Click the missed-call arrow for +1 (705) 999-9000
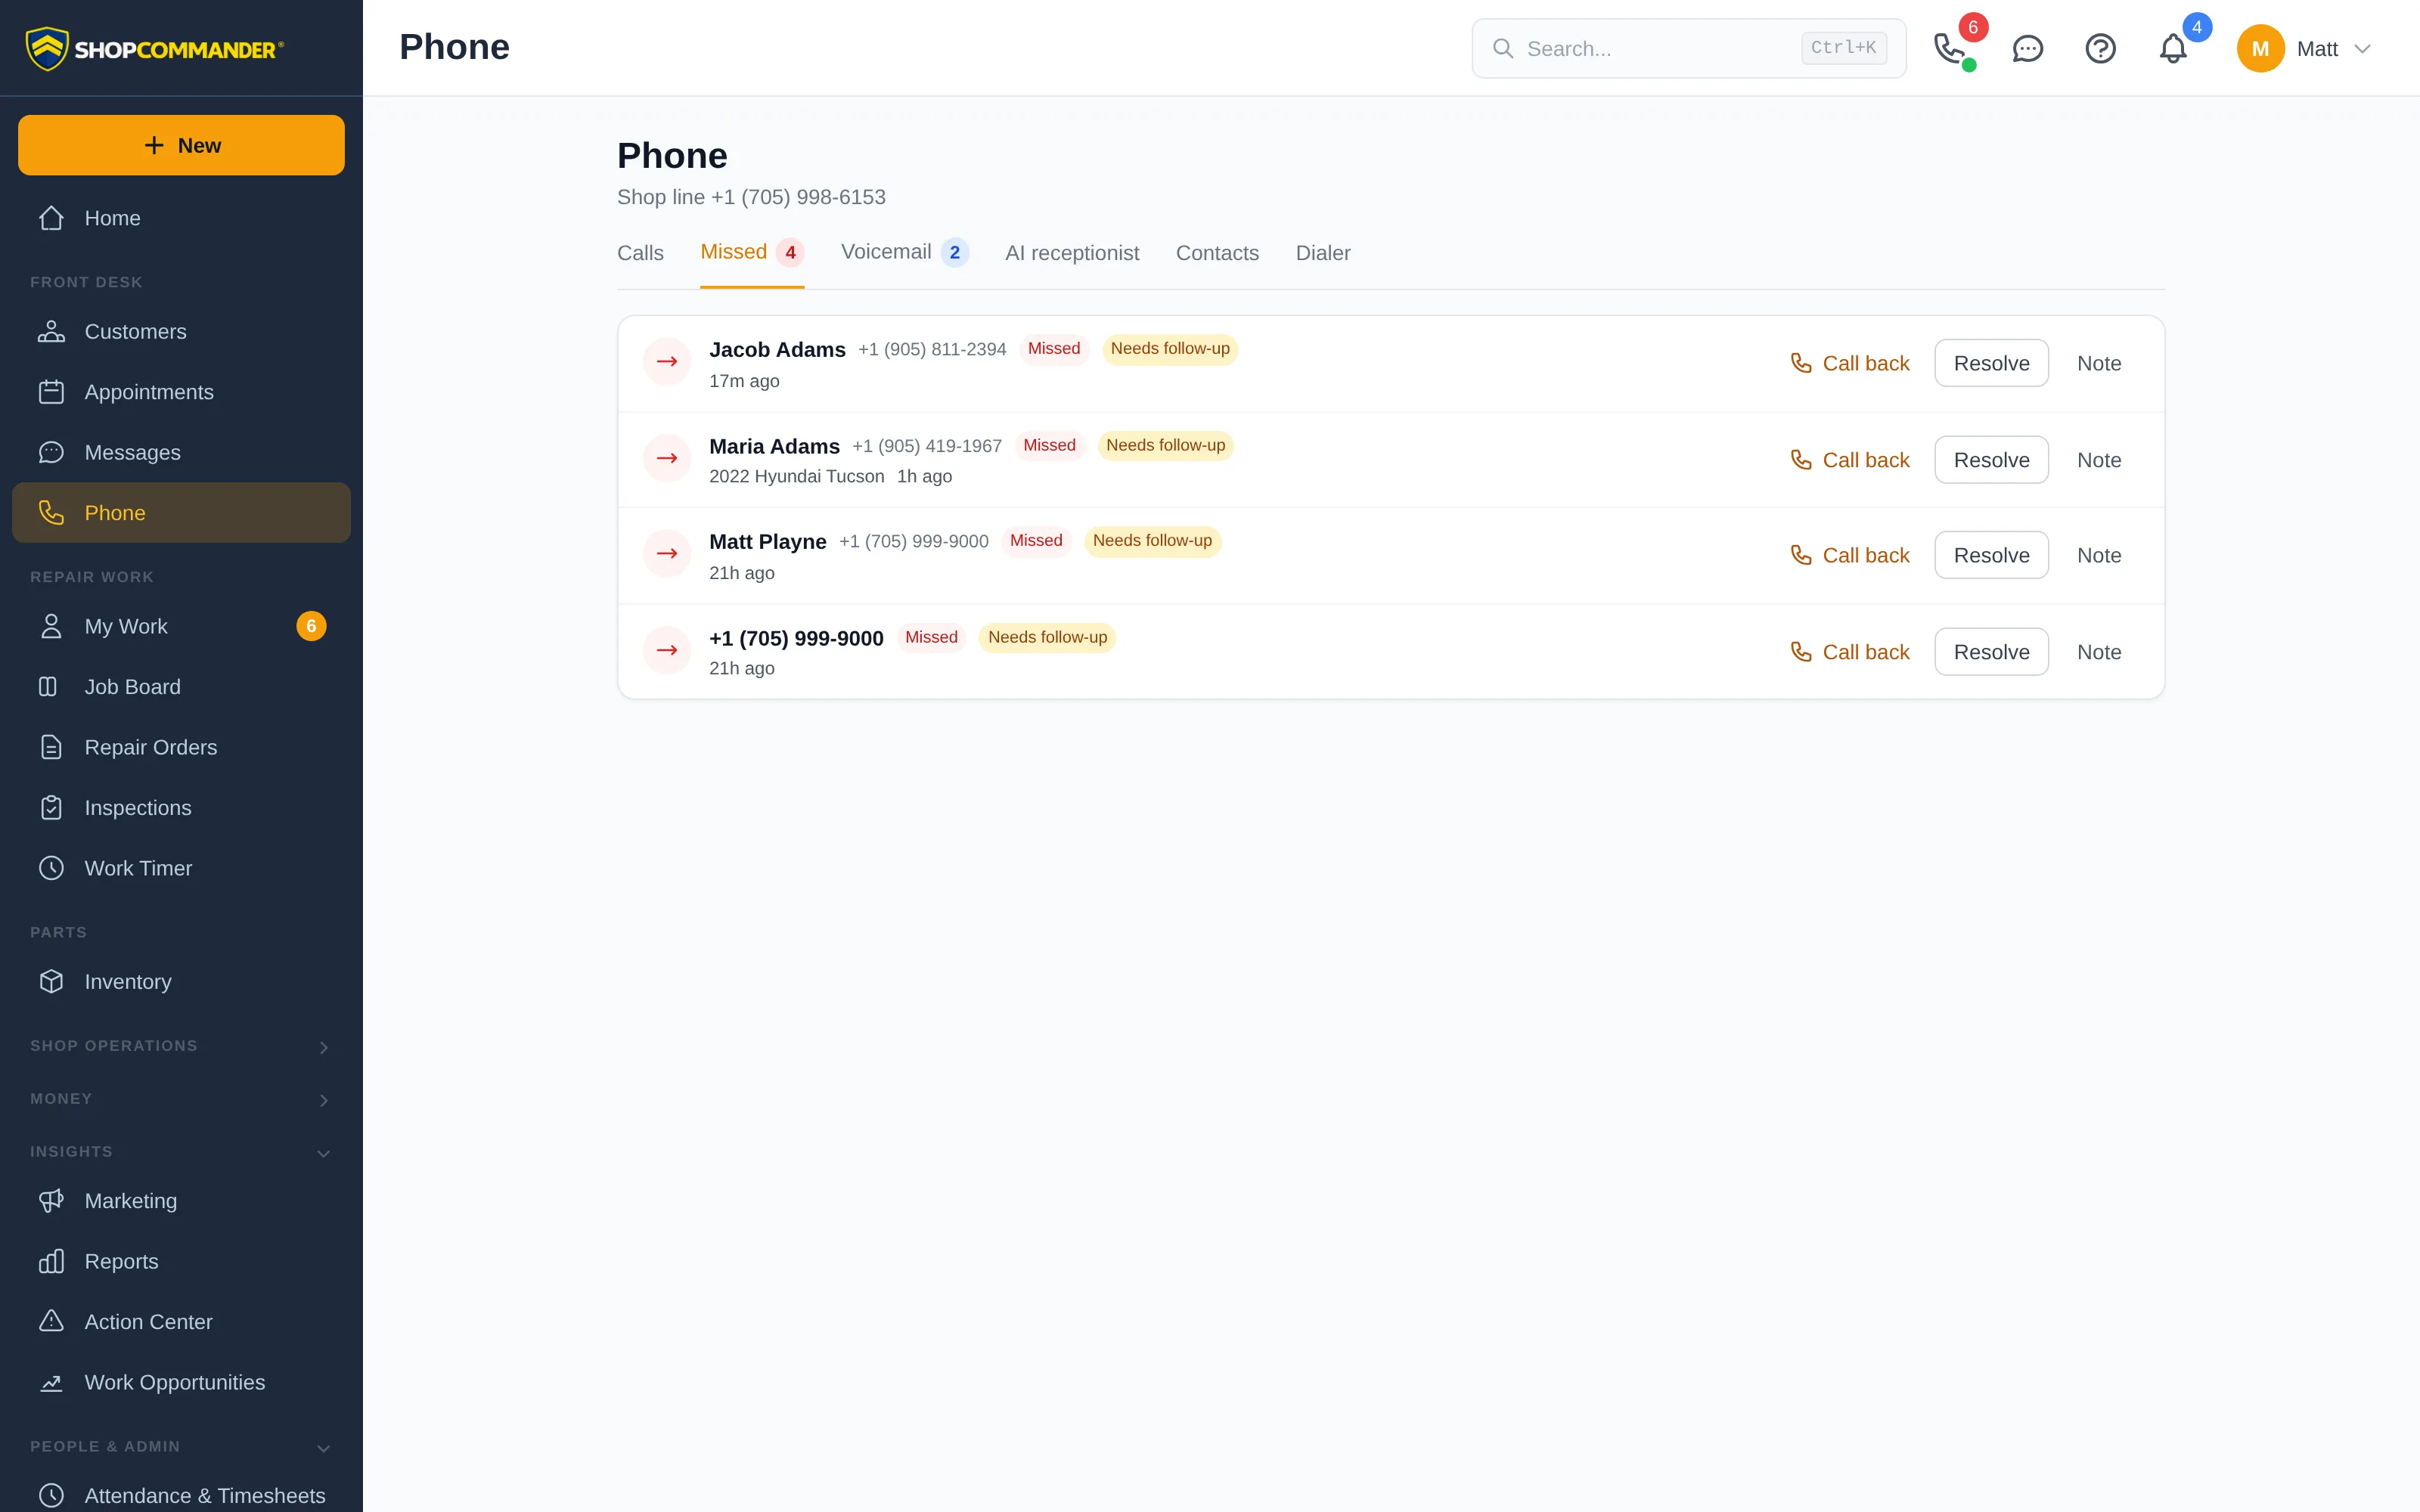This screenshot has height=1512, width=2420. coord(667,651)
